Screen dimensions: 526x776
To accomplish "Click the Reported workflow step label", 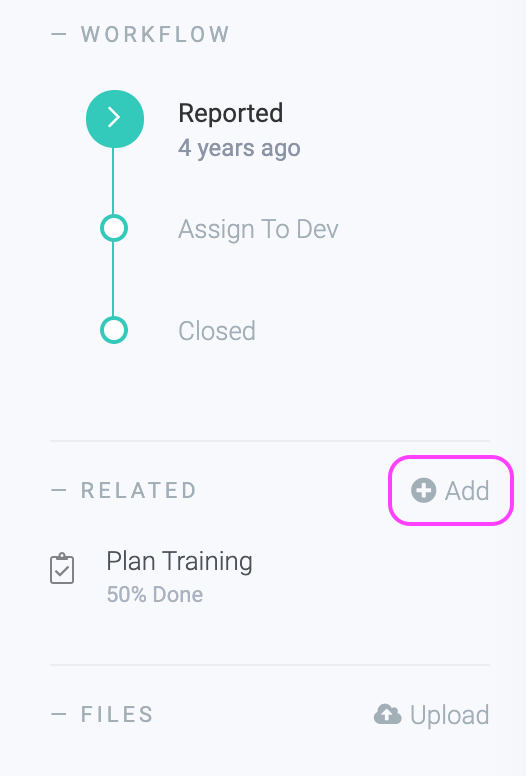I will click(x=231, y=113).
